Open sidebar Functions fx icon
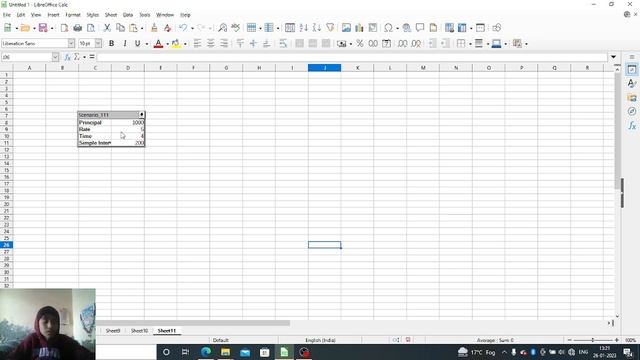640x360 pixels. click(x=632, y=125)
